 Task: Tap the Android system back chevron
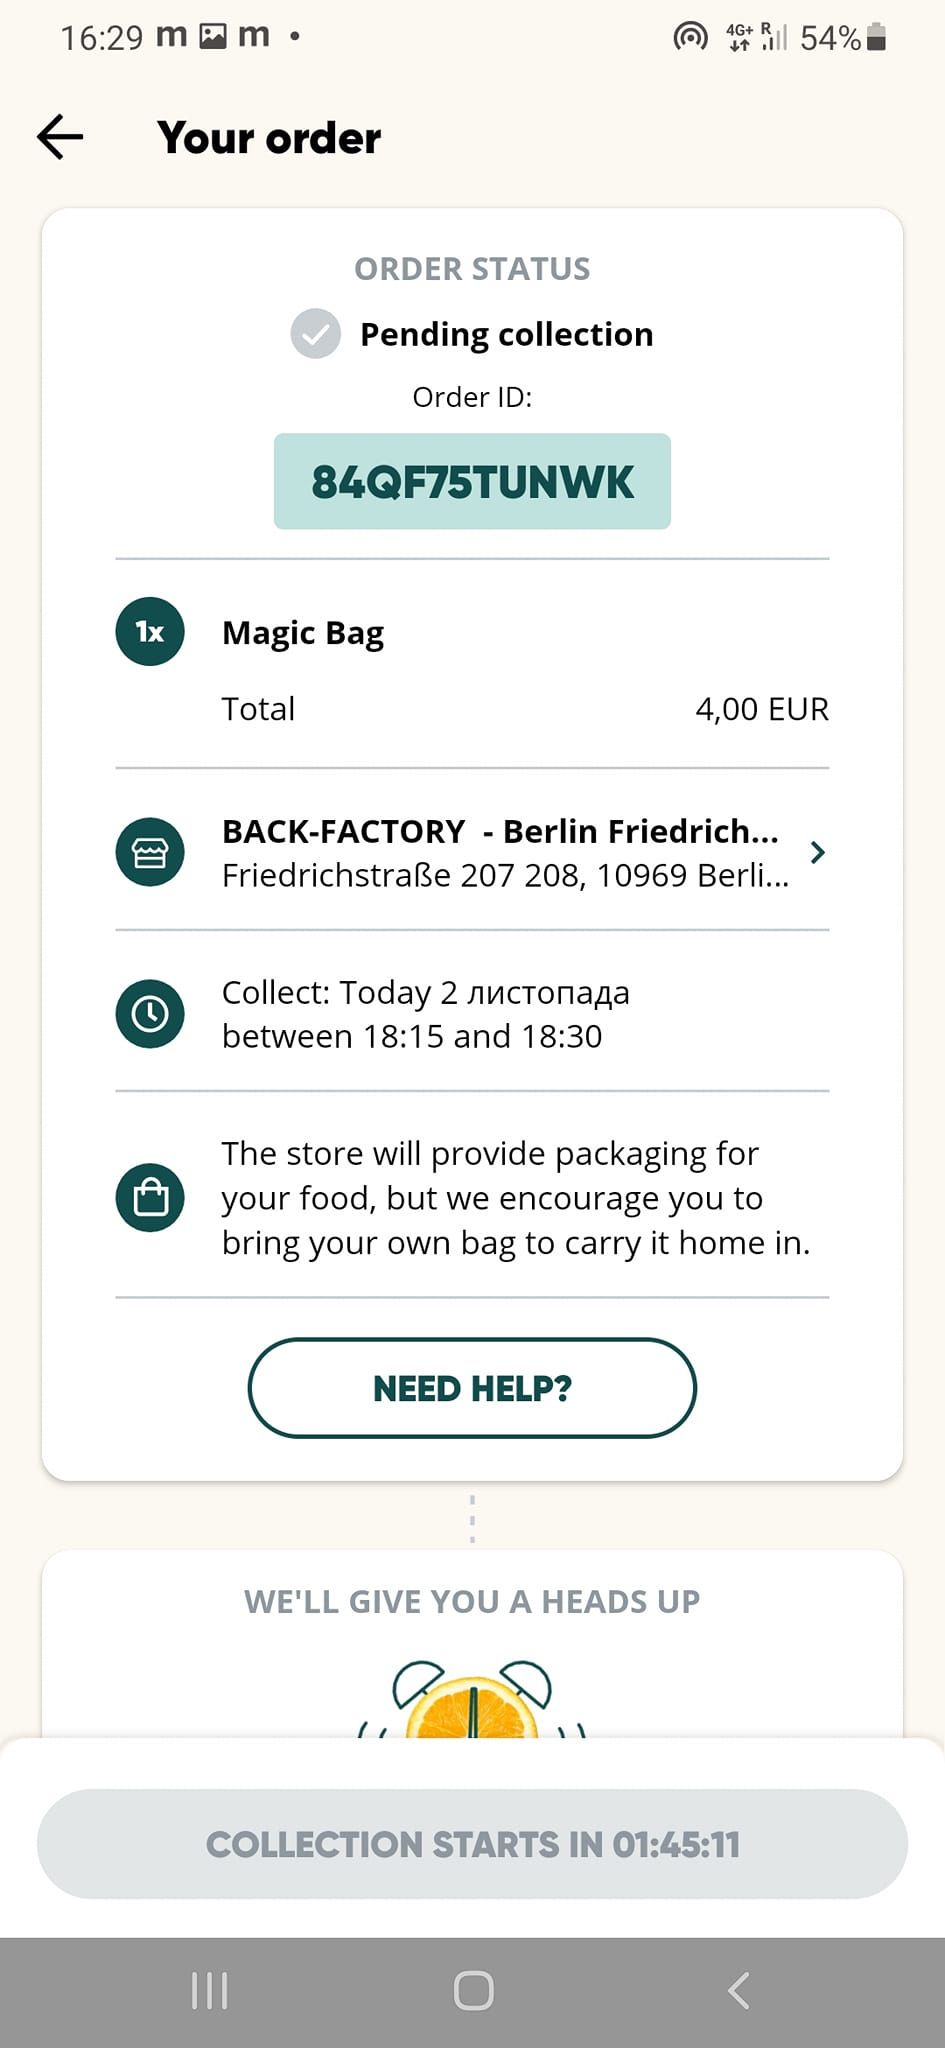[738, 1991]
